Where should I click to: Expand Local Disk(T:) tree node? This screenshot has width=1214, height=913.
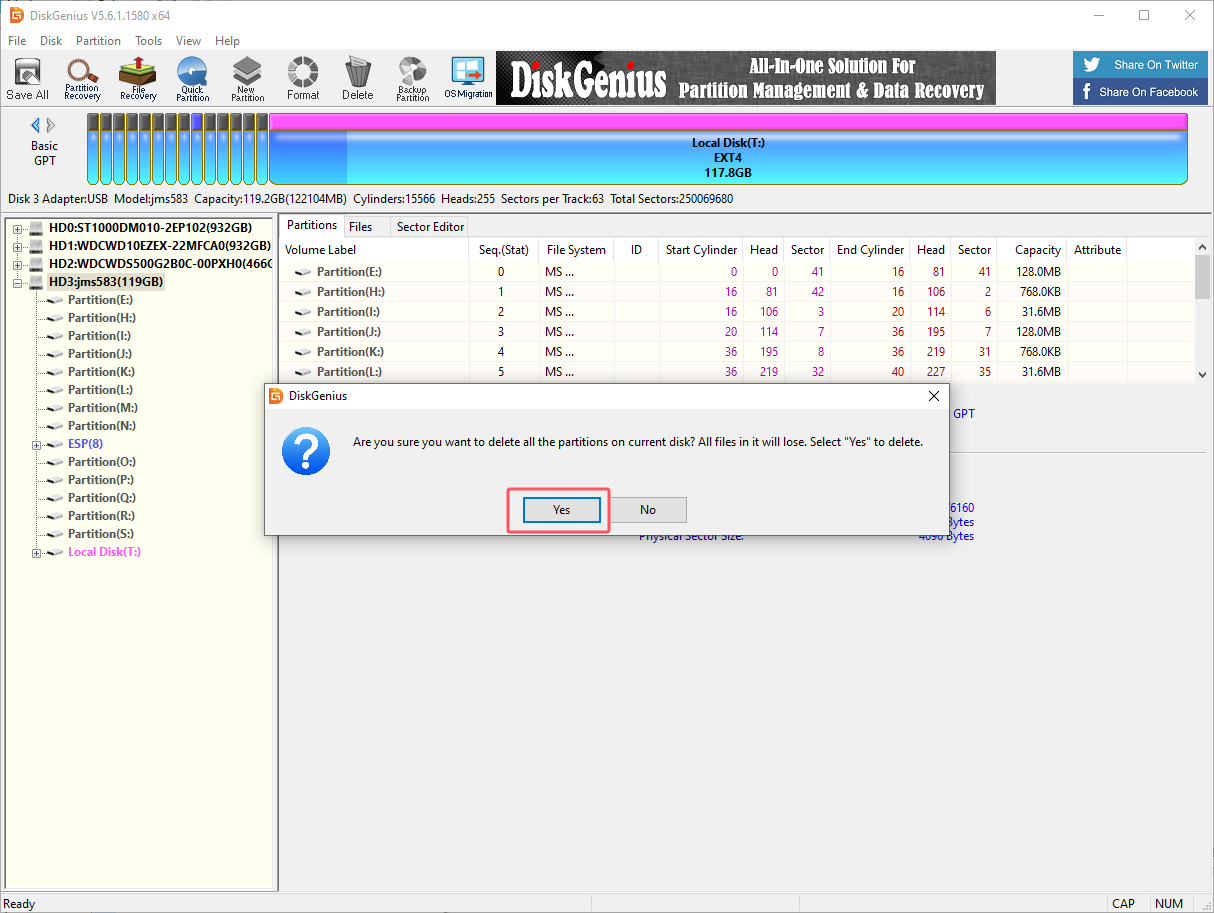coord(37,553)
